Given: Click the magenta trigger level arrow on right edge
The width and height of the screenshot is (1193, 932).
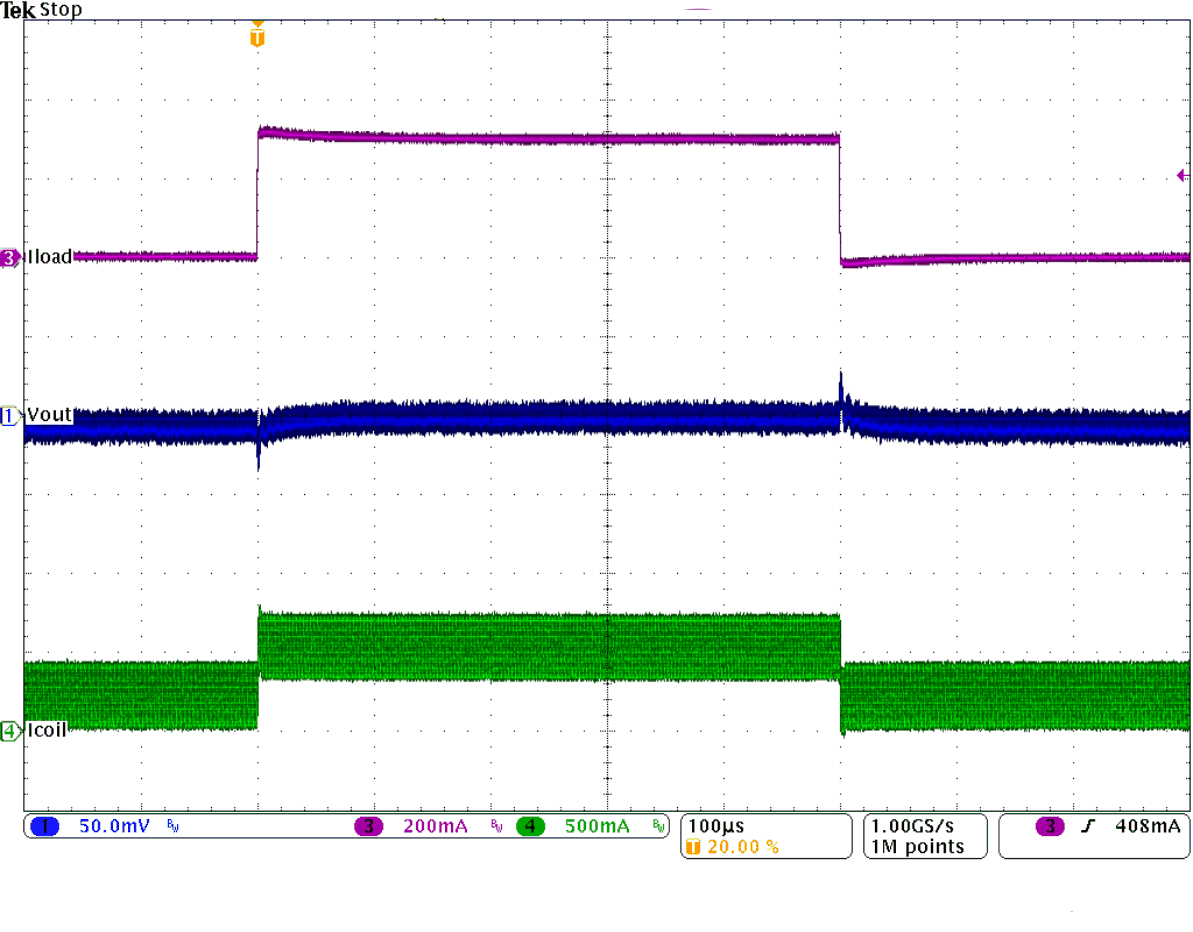Looking at the screenshot, I should 1183,174.
